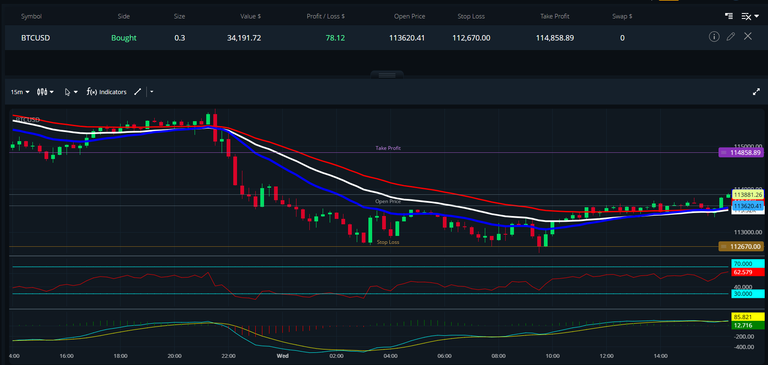Click the Take Profit line label on chart
This screenshot has width=768, height=365.
tap(388, 148)
